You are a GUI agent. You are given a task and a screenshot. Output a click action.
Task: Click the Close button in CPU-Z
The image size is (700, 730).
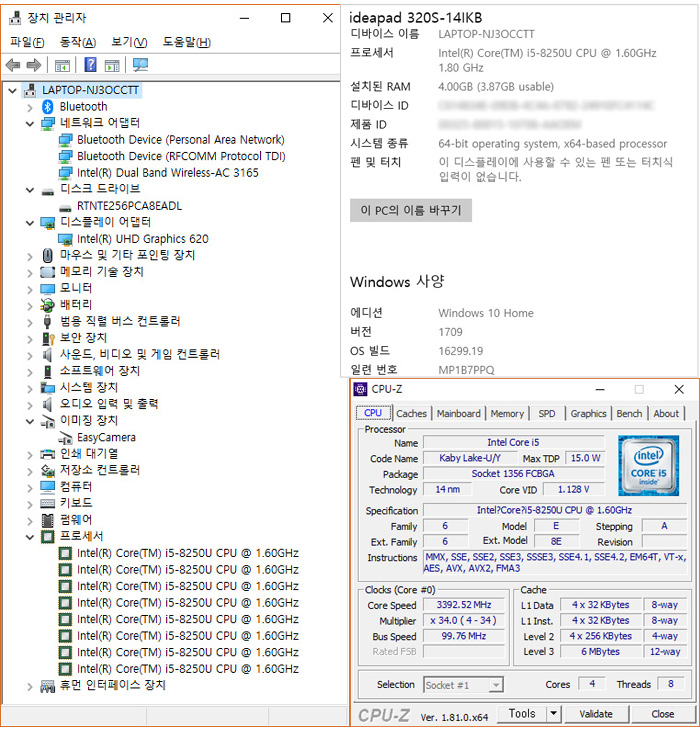click(662, 714)
